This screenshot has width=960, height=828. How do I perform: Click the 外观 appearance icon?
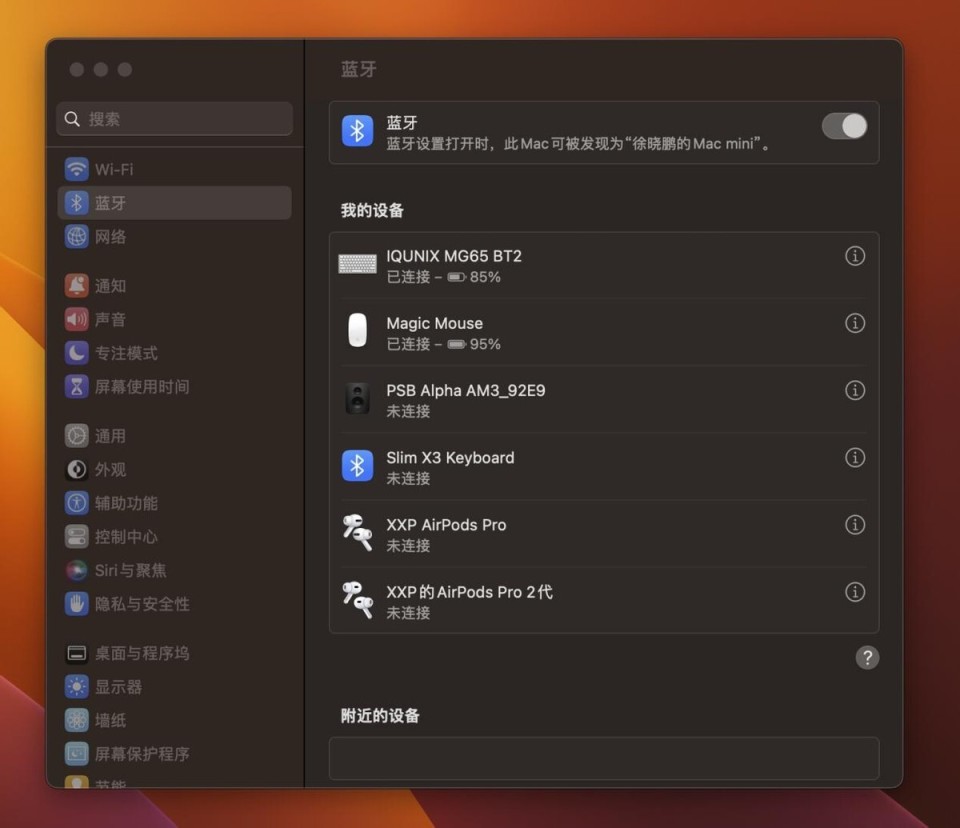(77, 469)
